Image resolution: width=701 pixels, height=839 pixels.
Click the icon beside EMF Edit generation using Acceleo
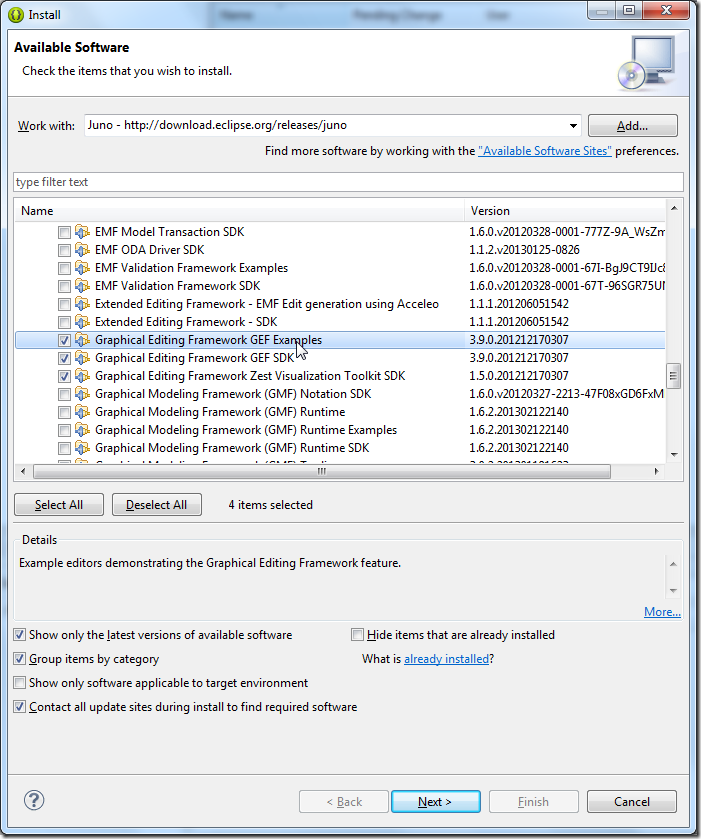point(82,304)
